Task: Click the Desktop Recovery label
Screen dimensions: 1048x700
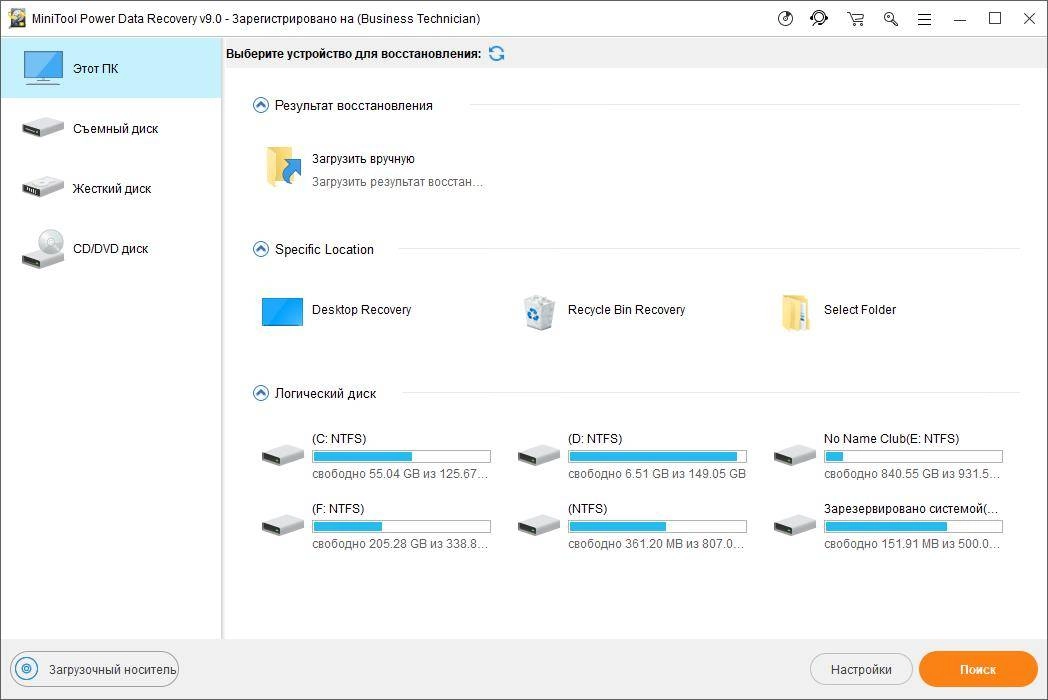Action: 362,310
